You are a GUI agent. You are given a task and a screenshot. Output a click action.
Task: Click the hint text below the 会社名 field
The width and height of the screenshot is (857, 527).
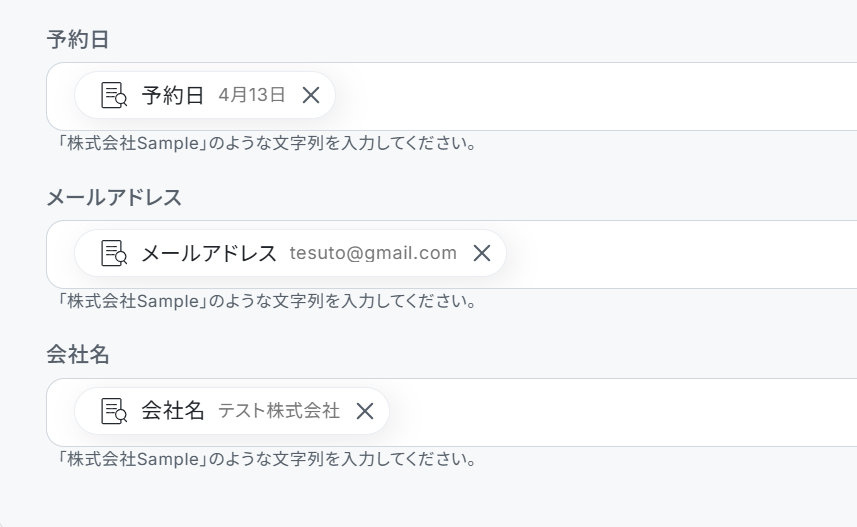266,460
